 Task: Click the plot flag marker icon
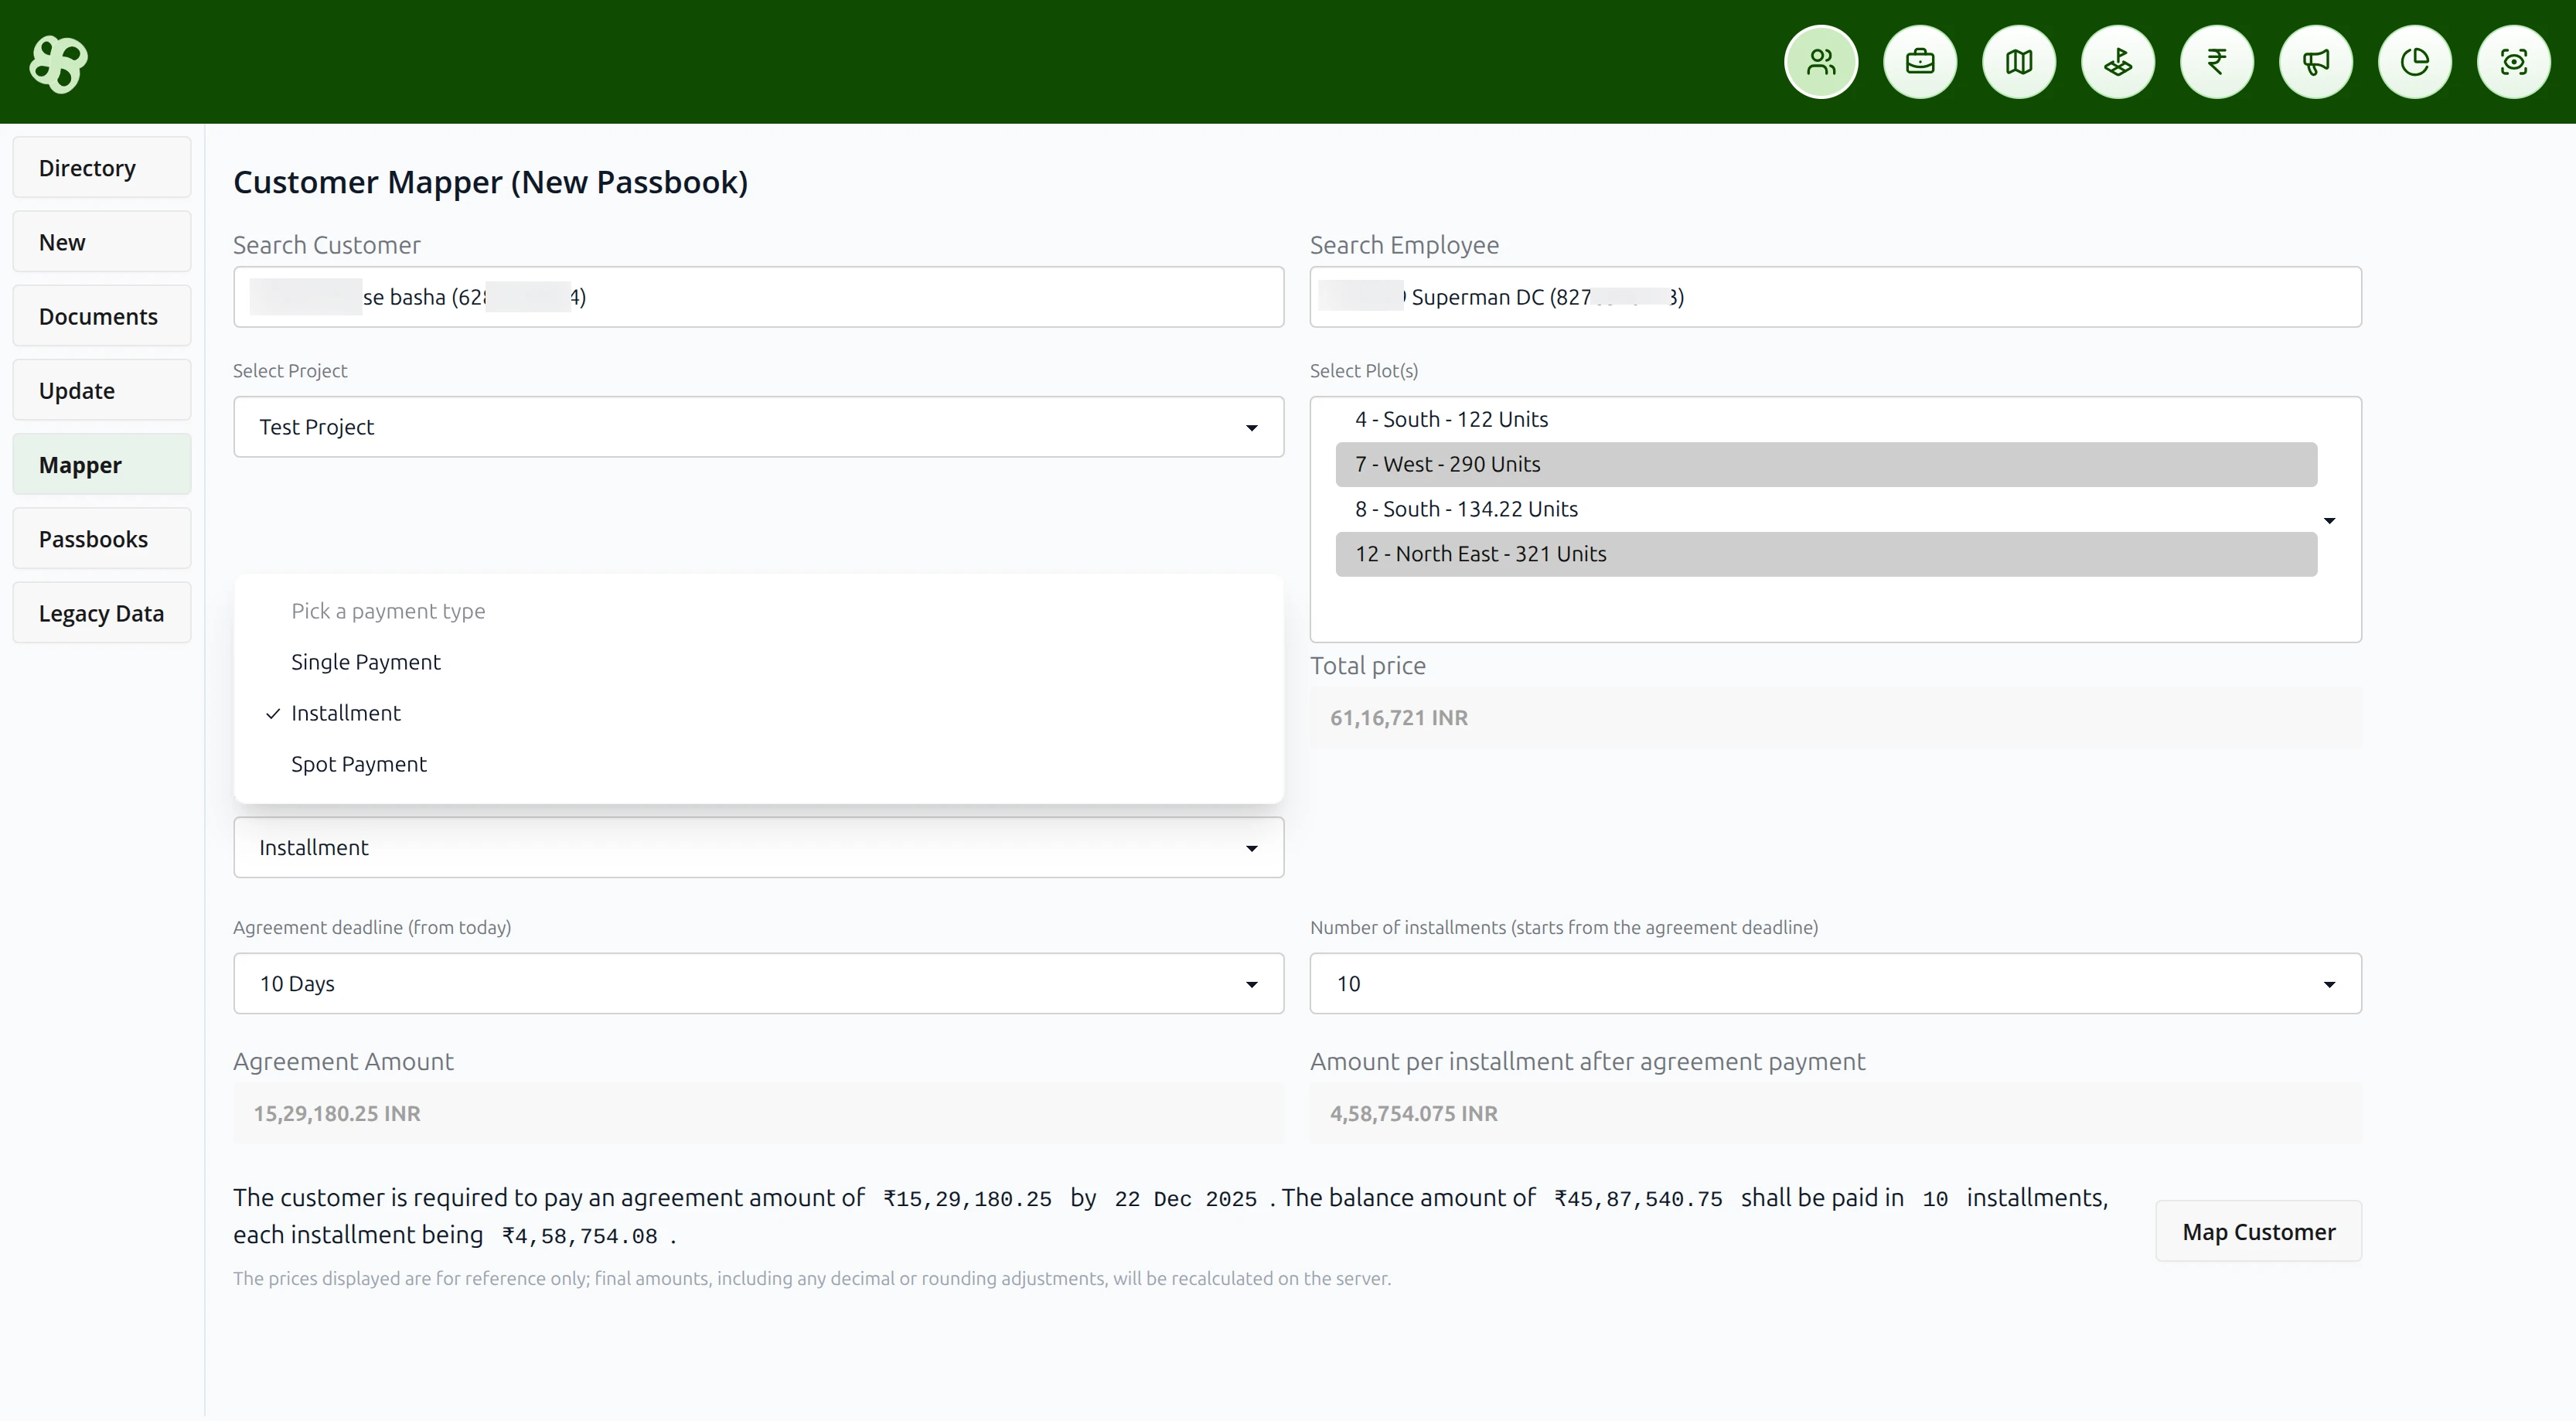pos(2118,62)
